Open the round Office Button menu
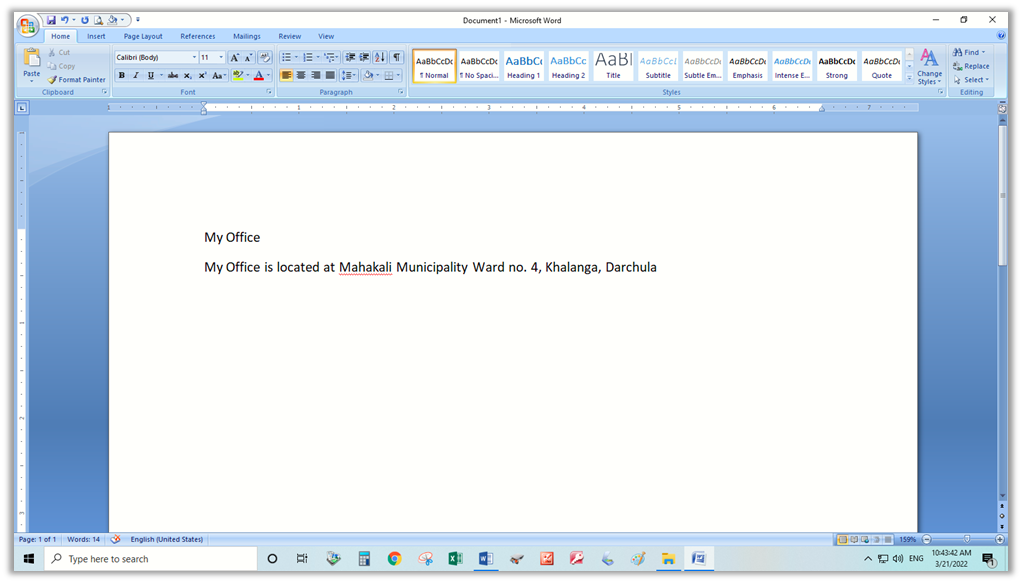This screenshot has width=1022, height=583. [27, 27]
